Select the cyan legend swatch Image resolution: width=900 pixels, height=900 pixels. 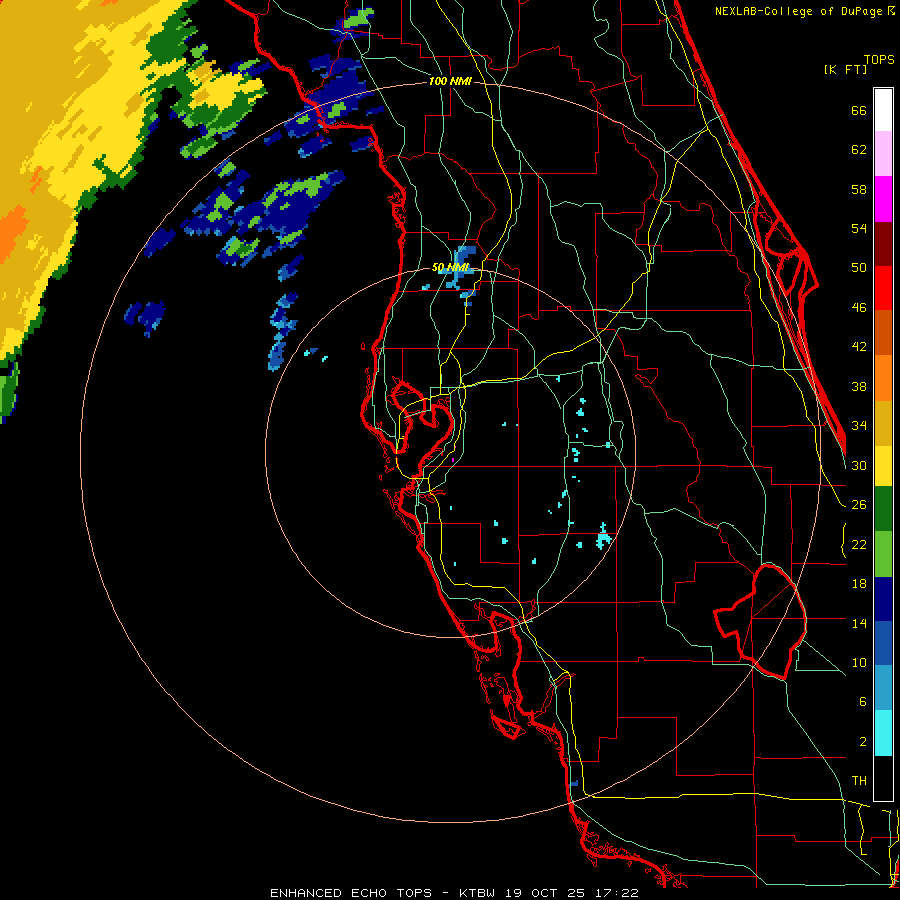[883, 734]
